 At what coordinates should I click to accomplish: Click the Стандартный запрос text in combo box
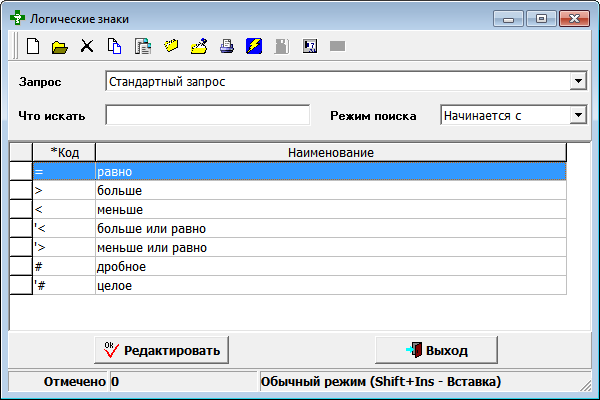click(167, 82)
